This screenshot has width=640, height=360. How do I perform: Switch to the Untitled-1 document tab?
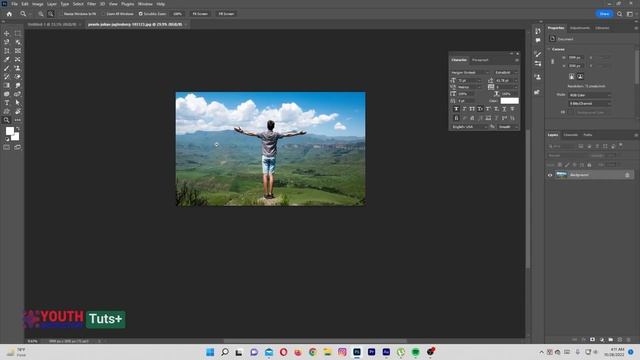point(52,24)
